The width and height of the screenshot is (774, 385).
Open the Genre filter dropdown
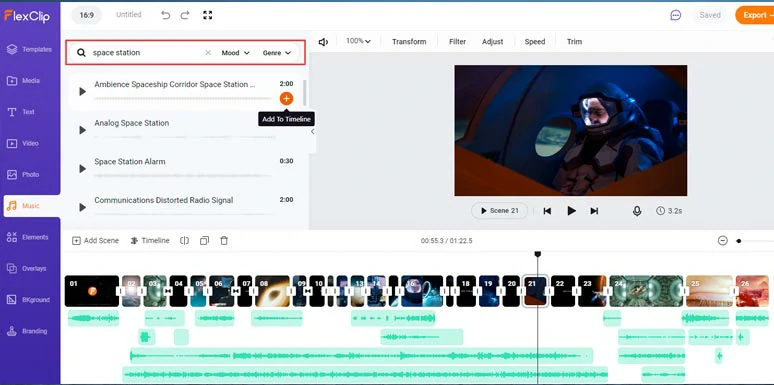tap(276, 53)
